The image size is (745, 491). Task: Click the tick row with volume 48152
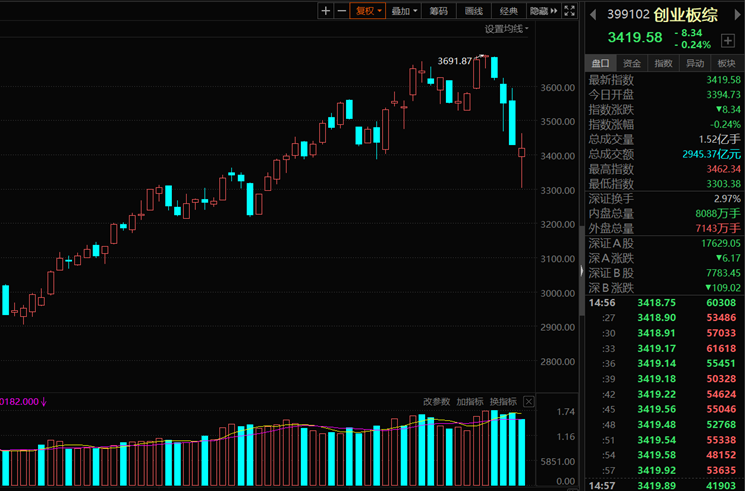click(x=662, y=455)
